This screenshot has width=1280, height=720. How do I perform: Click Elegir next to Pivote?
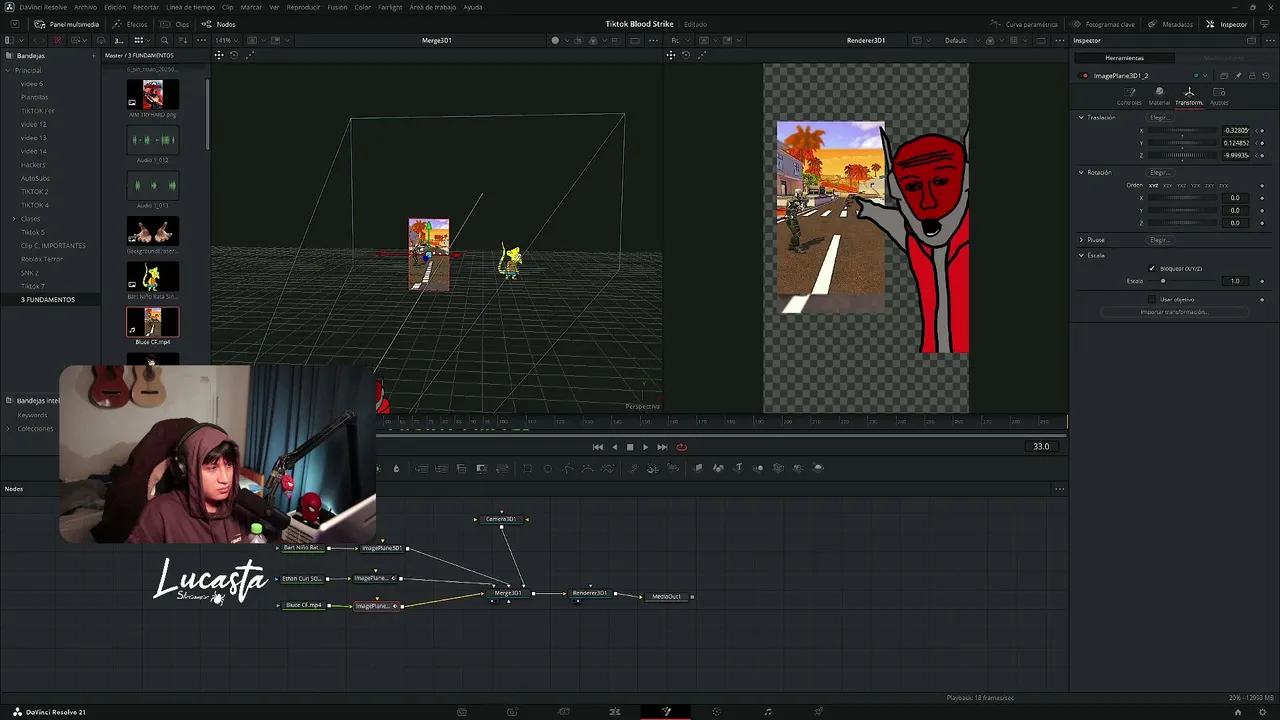pos(1159,240)
